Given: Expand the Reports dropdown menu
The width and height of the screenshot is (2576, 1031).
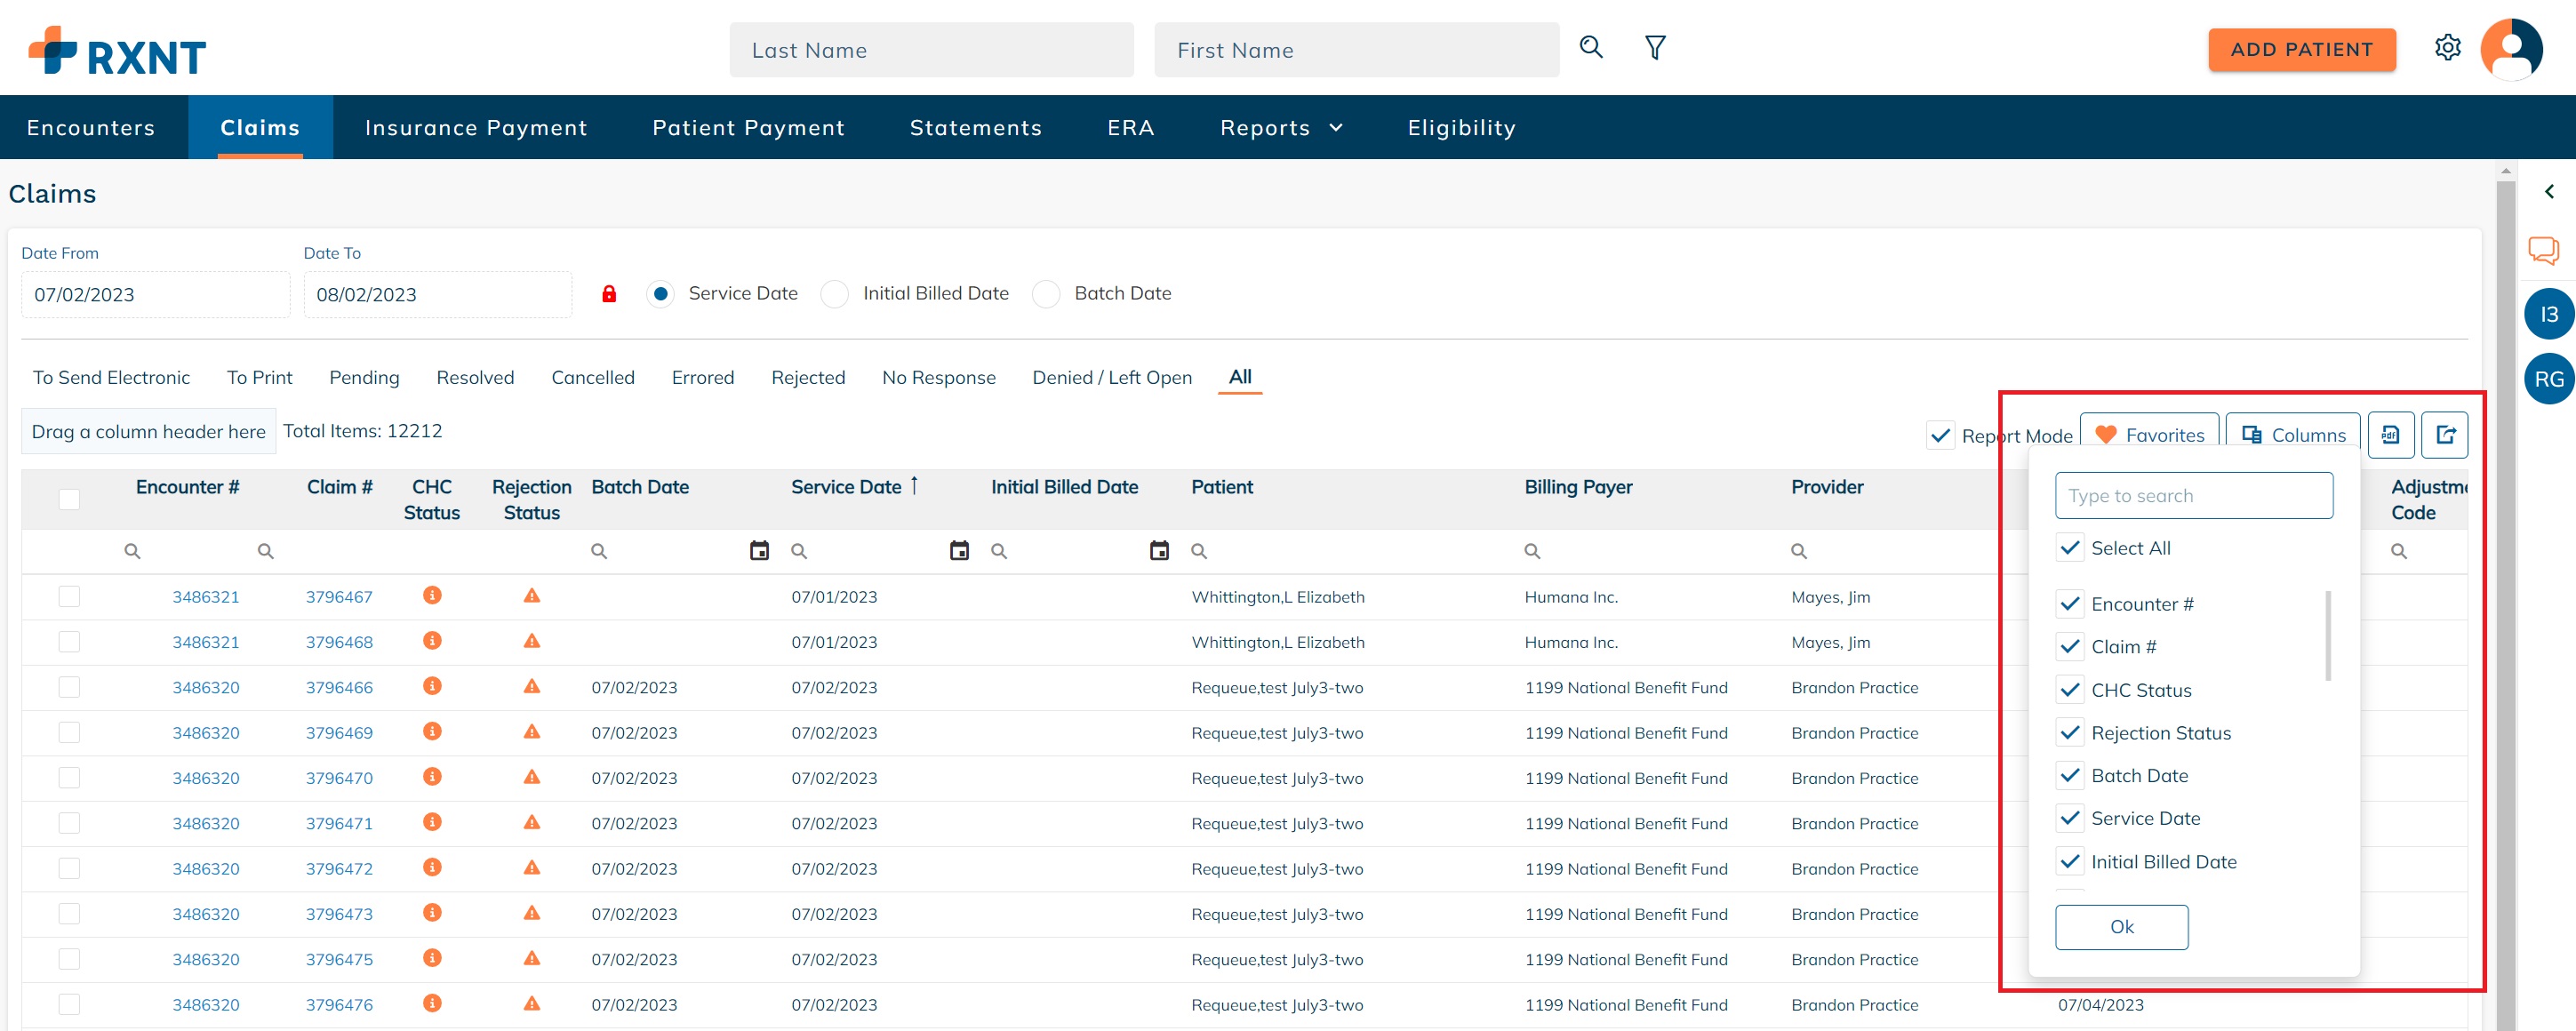Looking at the screenshot, I should [x=1281, y=128].
